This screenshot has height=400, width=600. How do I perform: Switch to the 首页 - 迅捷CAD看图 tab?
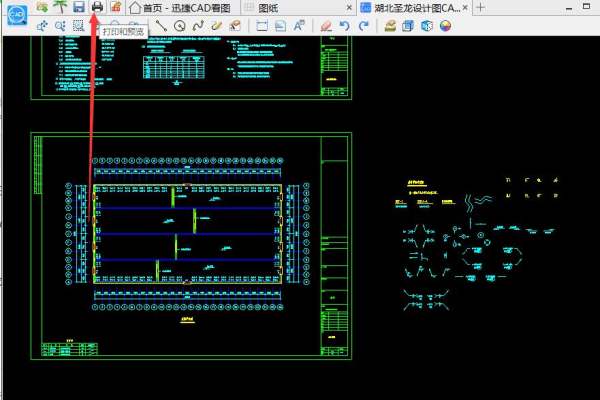(x=185, y=7)
